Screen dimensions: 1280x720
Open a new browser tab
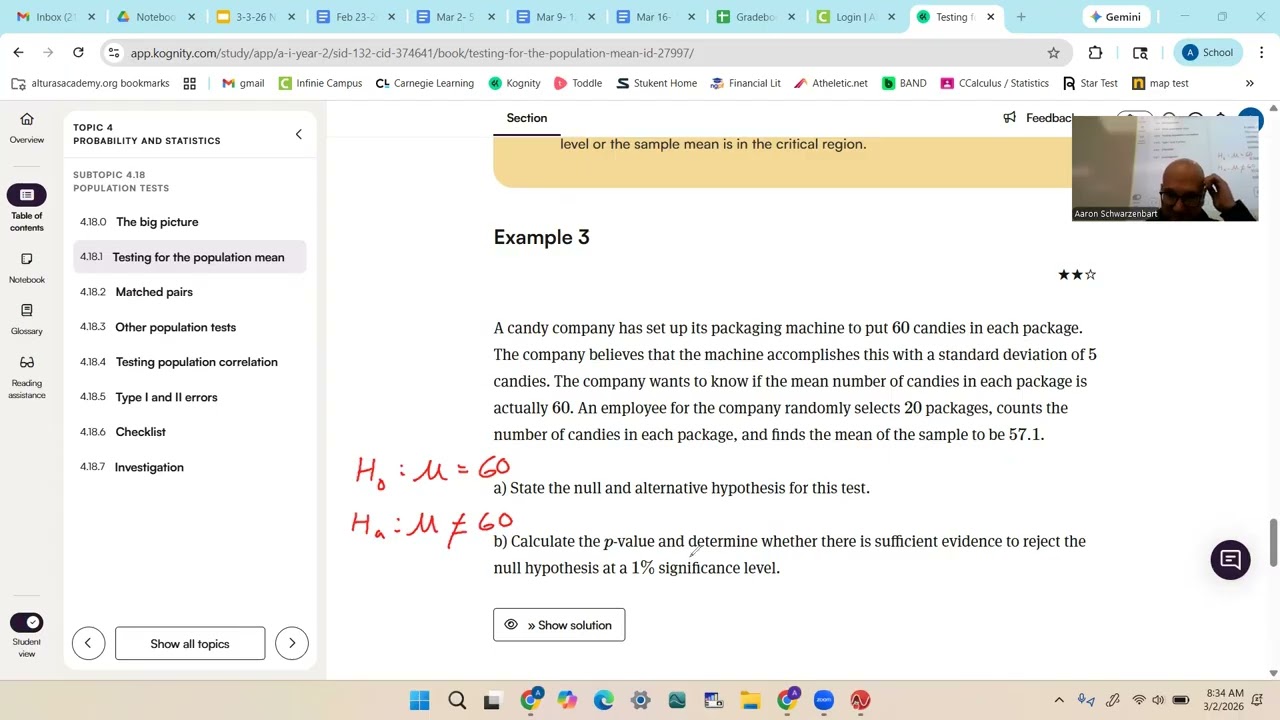coord(1021,17)
